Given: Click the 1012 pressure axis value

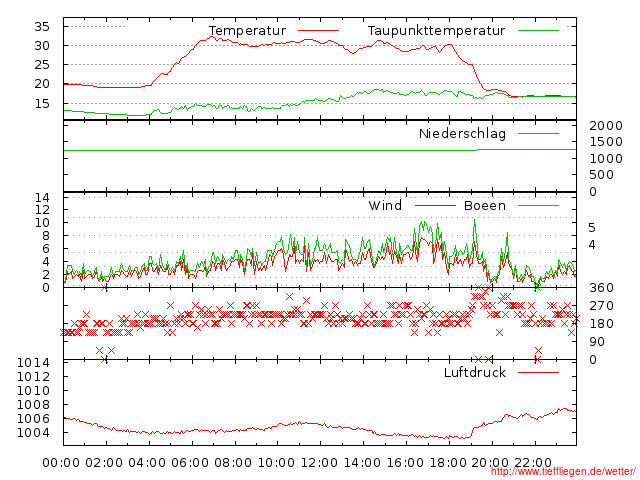Looking at the screenshot, I should point(33,376).
